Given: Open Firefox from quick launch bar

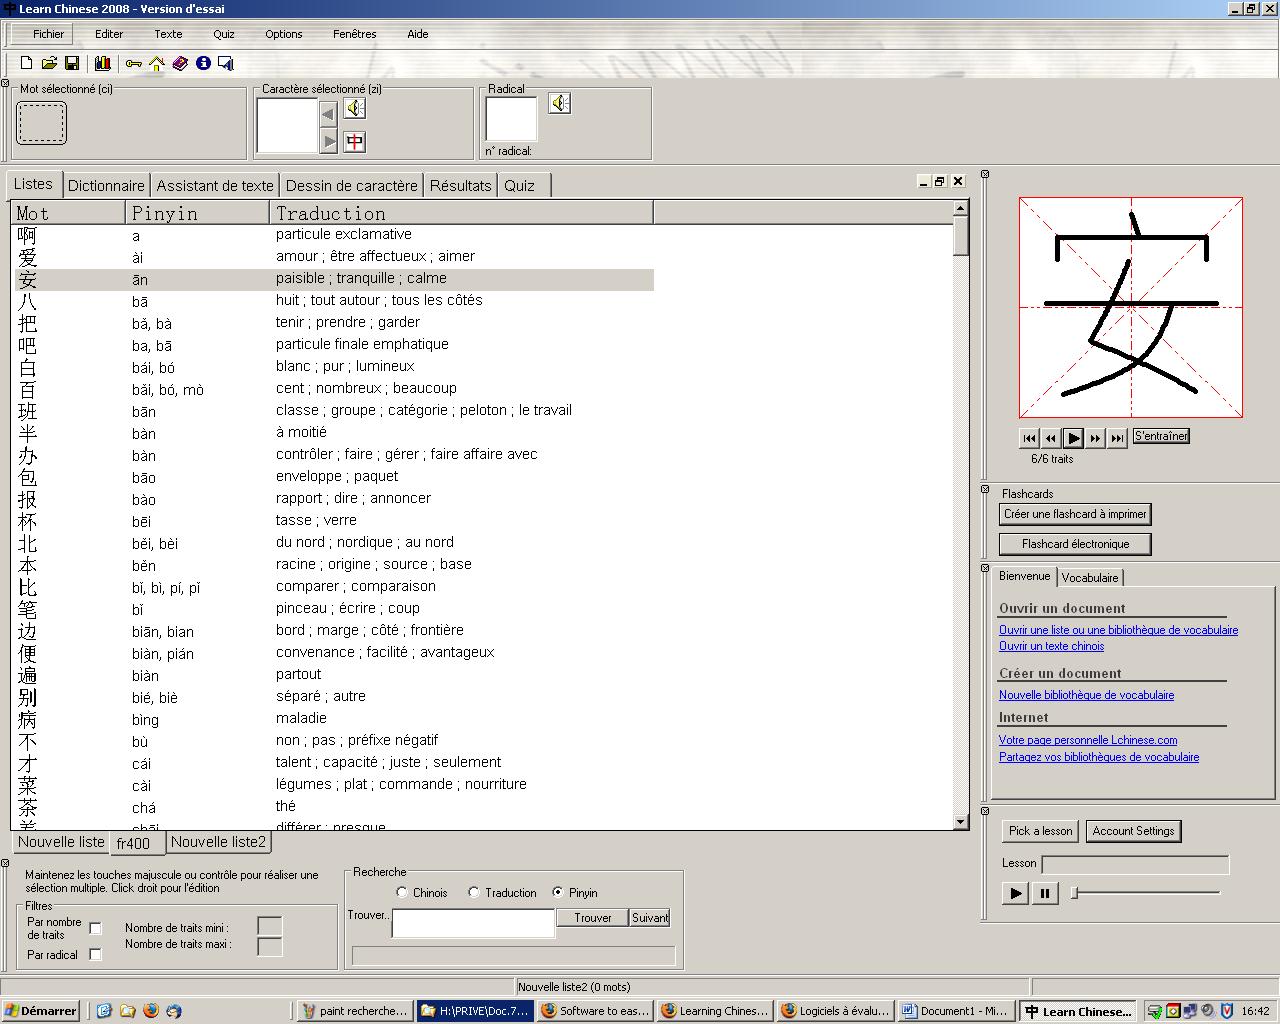Looking at the screenshot, I should (151, 1011).
